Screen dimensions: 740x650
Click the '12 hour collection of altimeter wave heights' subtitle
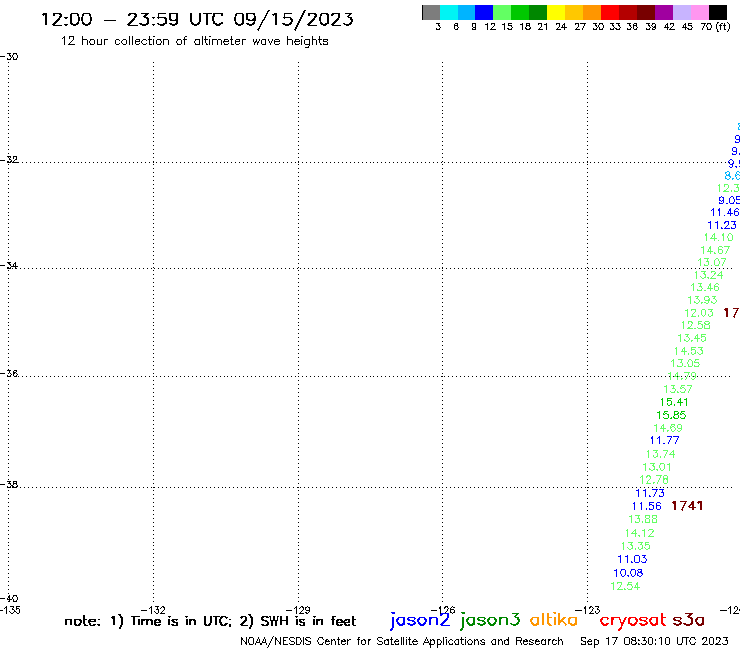194,41
